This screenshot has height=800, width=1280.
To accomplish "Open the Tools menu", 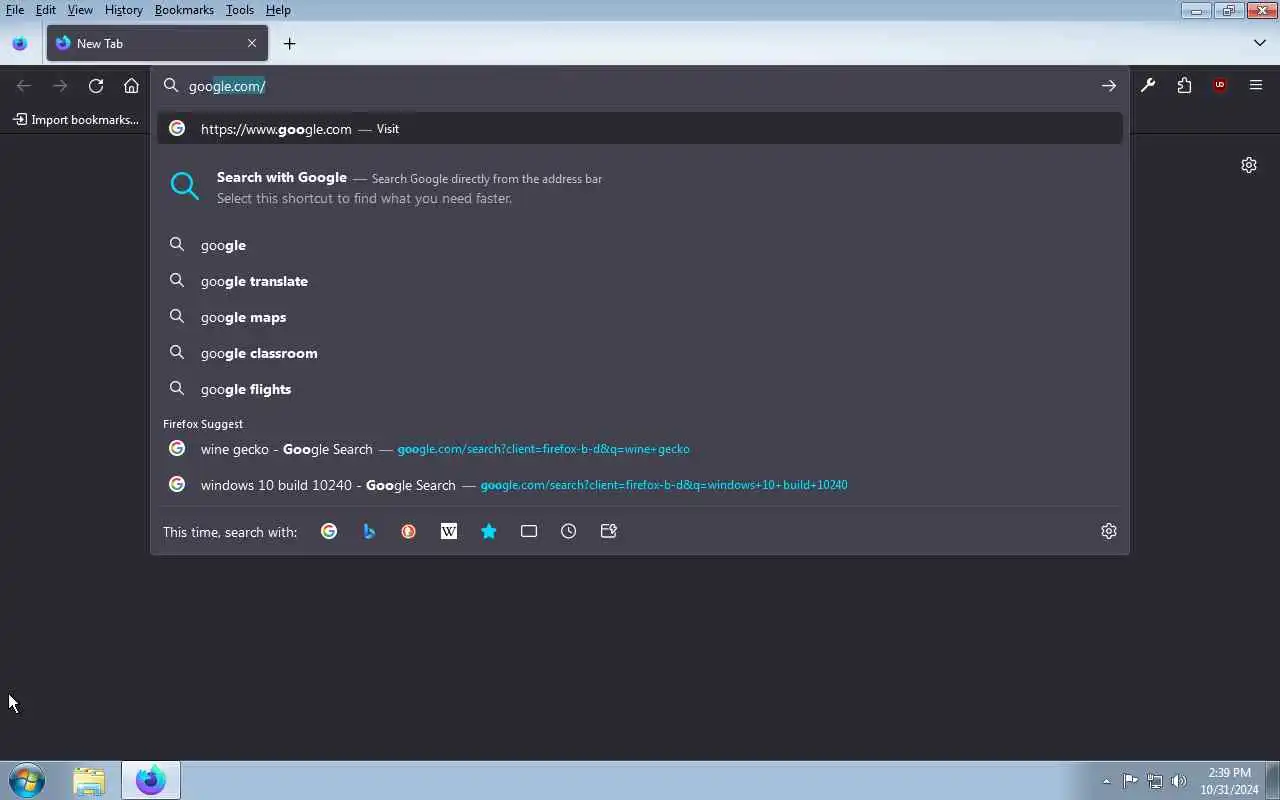I will point(240,10).
